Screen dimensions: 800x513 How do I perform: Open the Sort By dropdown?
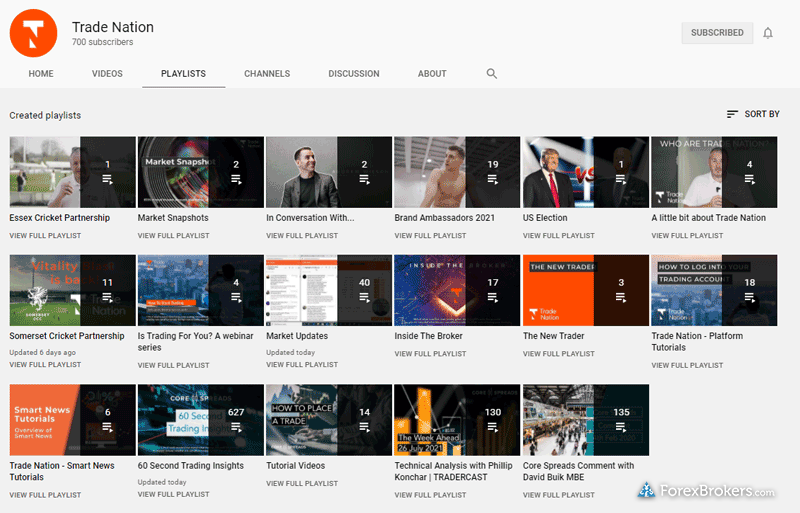click(753, 114)
